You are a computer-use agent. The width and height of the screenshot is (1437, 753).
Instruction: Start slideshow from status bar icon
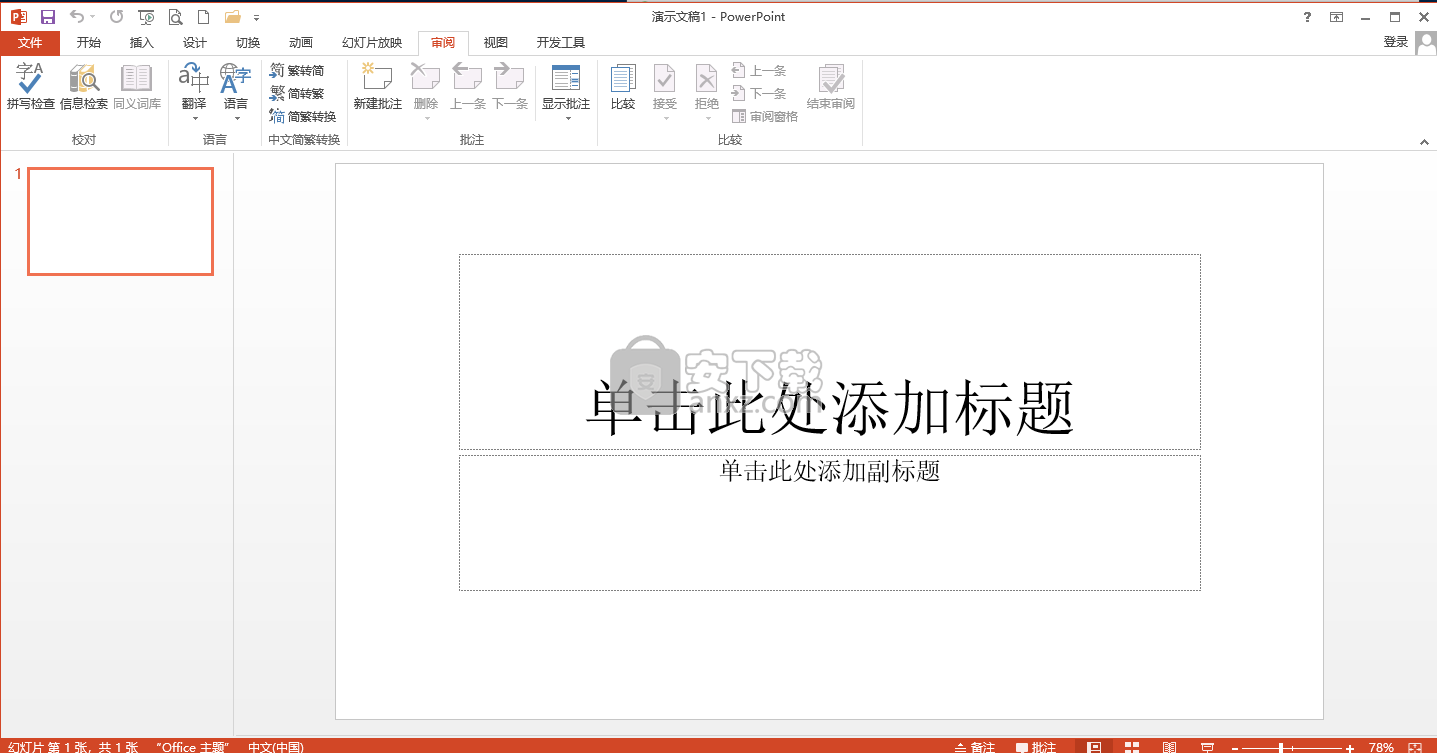point(1207,747)
